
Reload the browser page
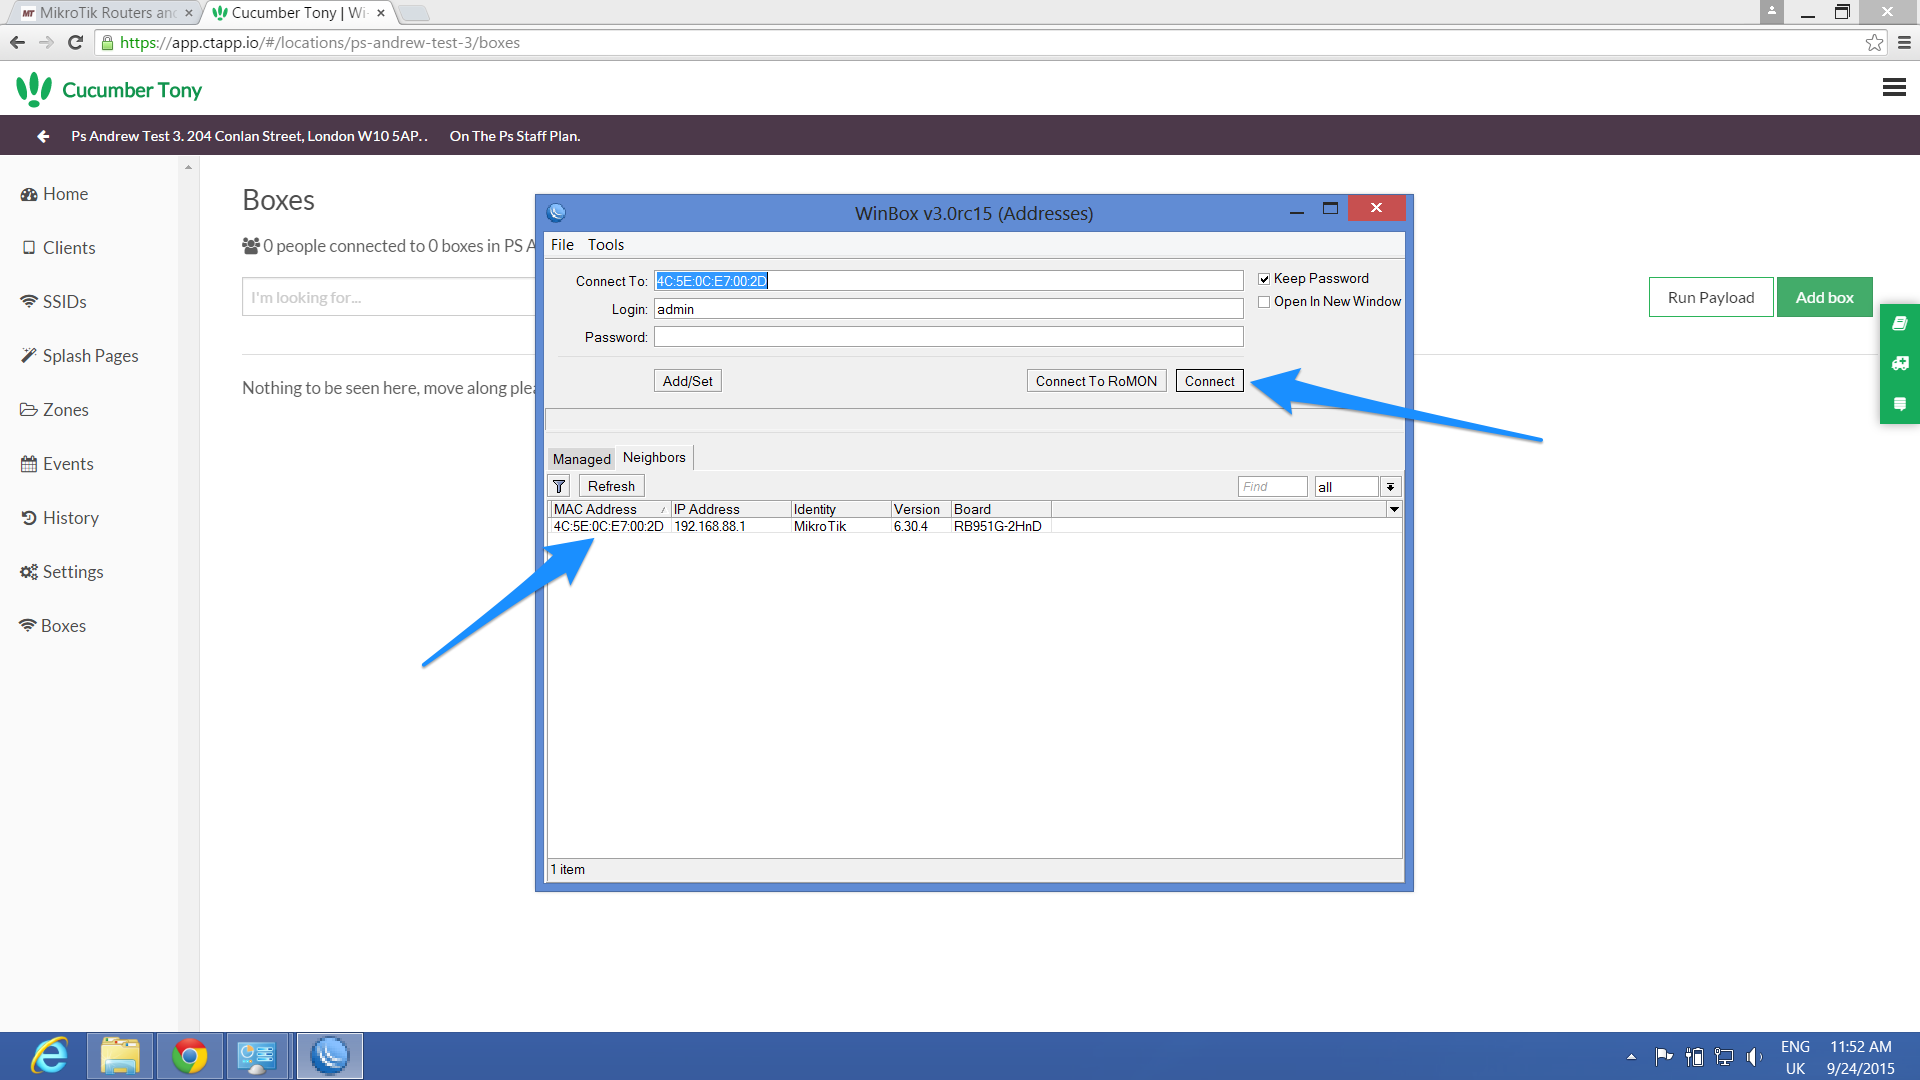click(x=75, y=42)
